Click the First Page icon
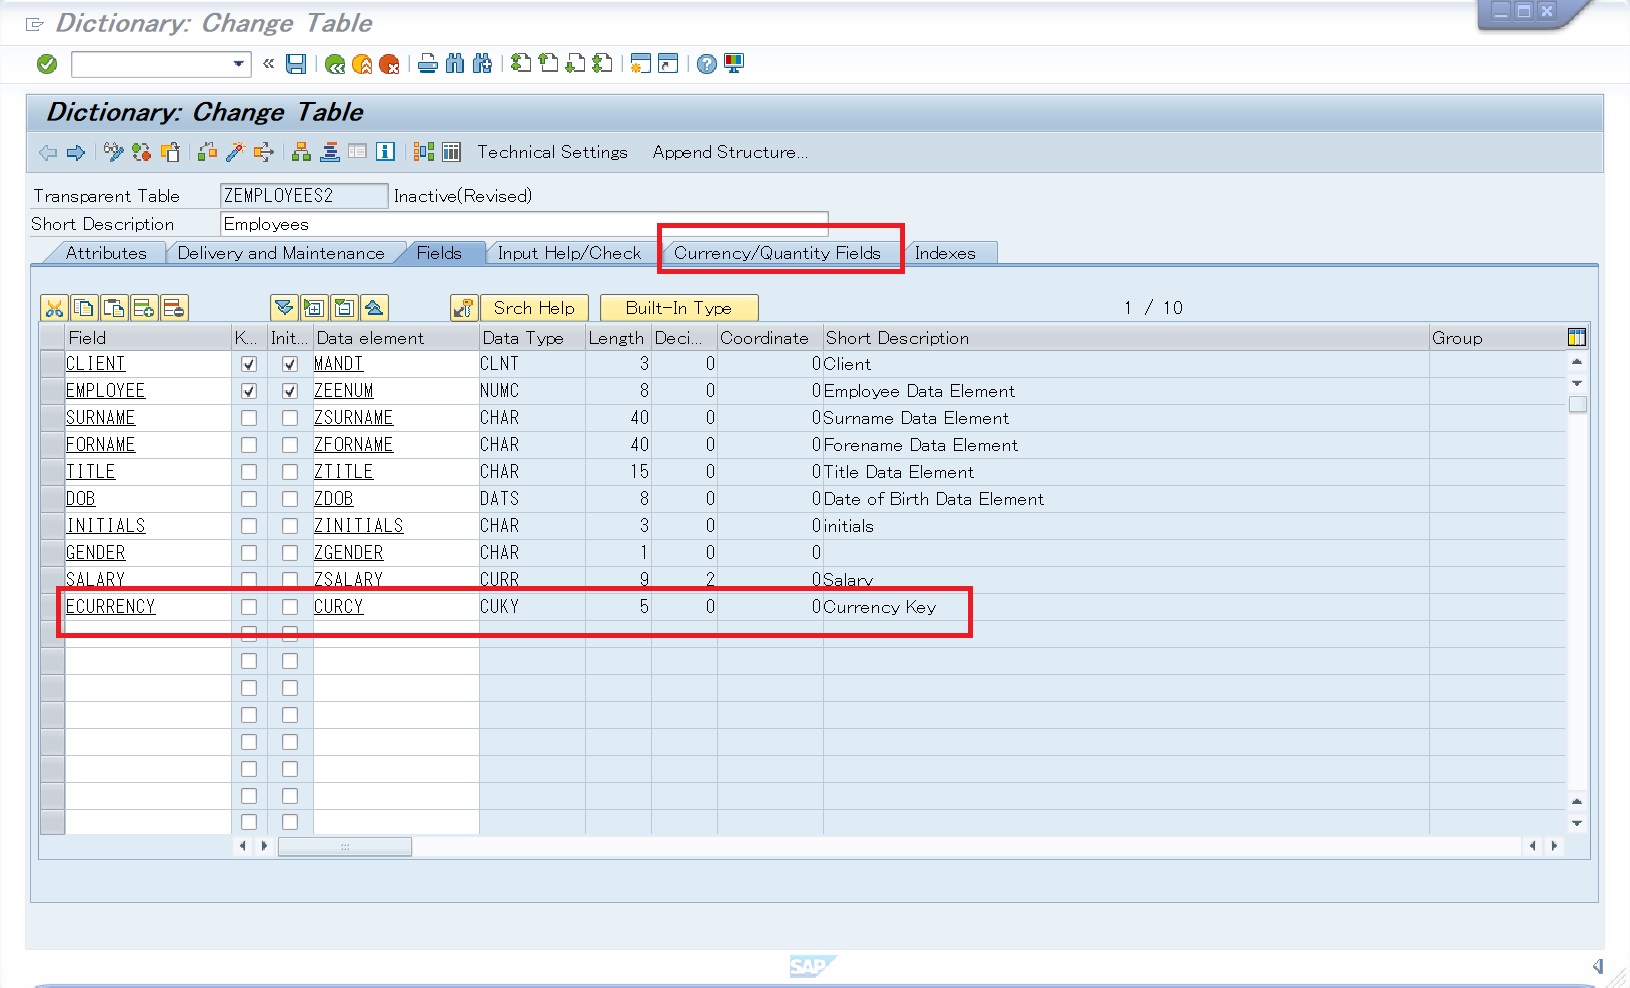The width and height of the screenshot is (1630, 988). tap(521, 64)
